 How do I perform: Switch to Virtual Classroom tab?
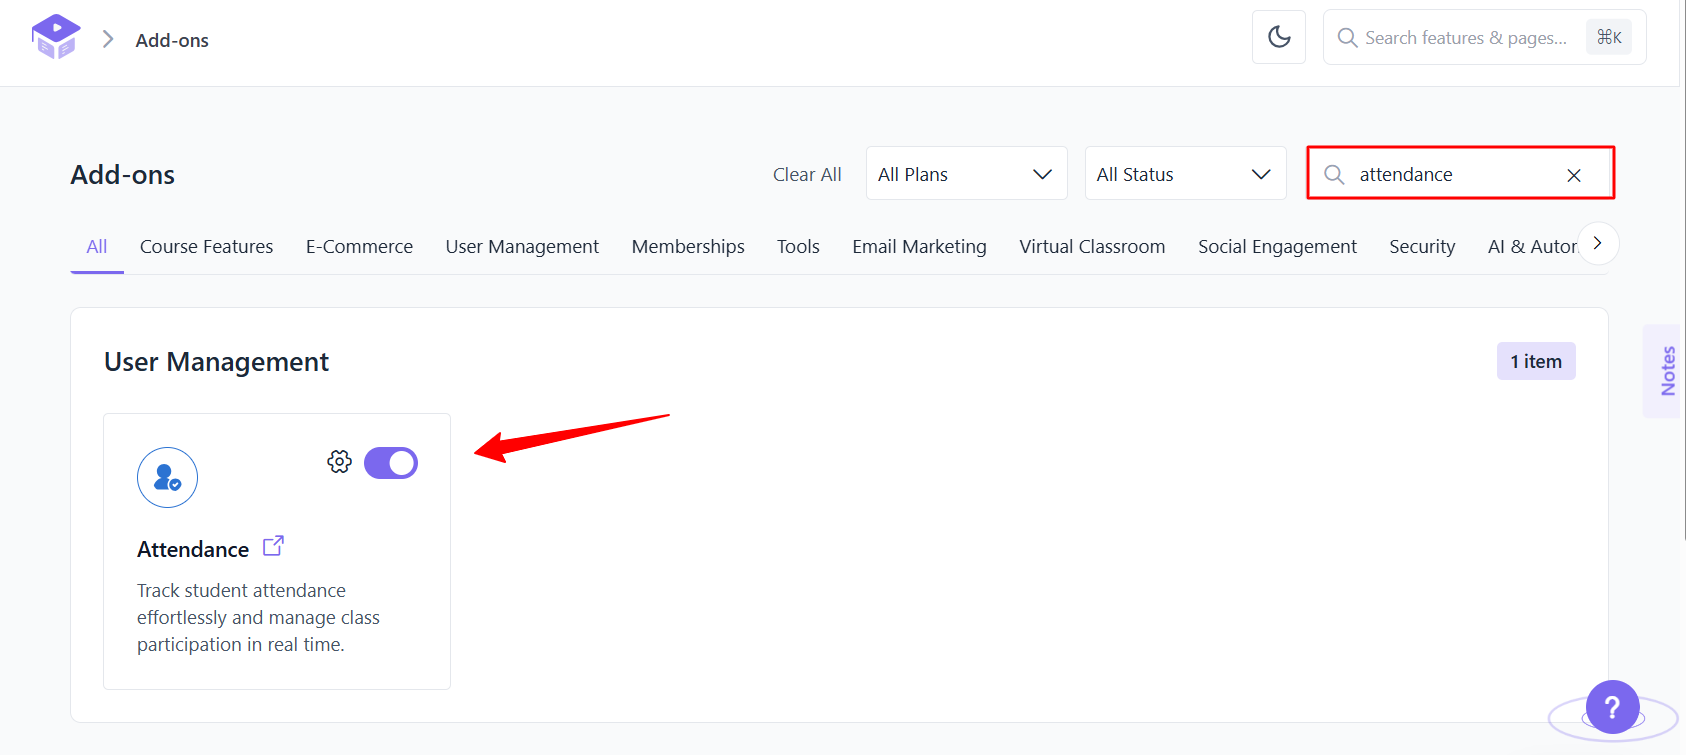(1092, 246)
